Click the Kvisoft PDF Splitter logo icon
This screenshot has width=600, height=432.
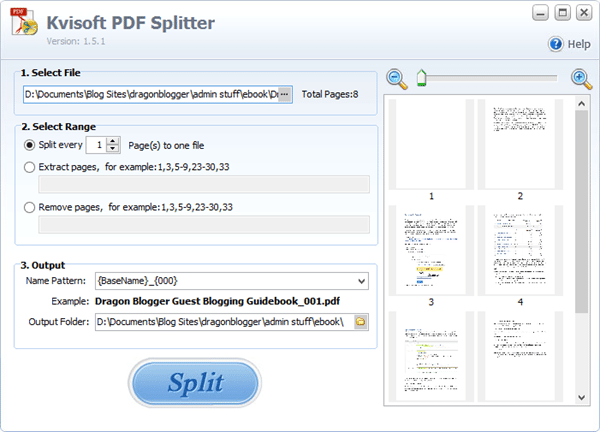(x=24, y=22)
